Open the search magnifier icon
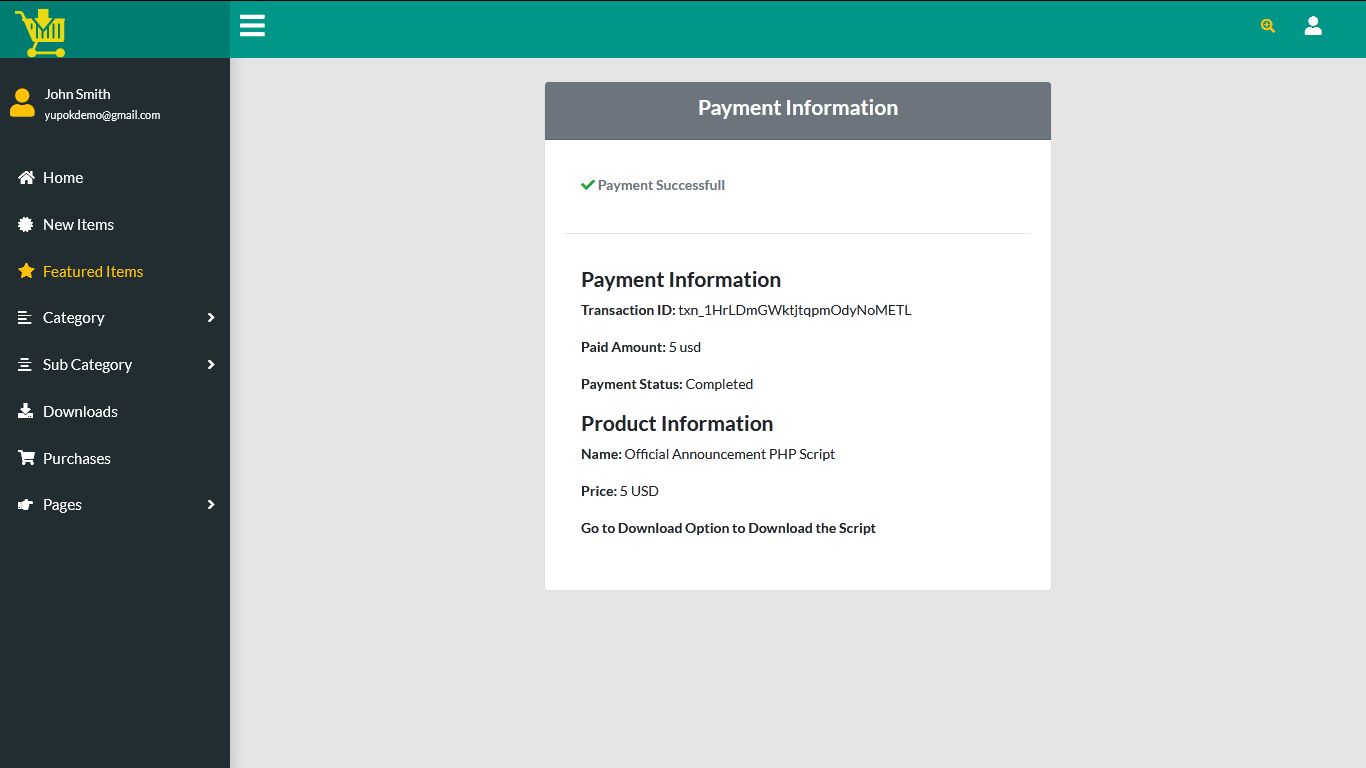This screenshot has height=768, width=1366. 1268,26
